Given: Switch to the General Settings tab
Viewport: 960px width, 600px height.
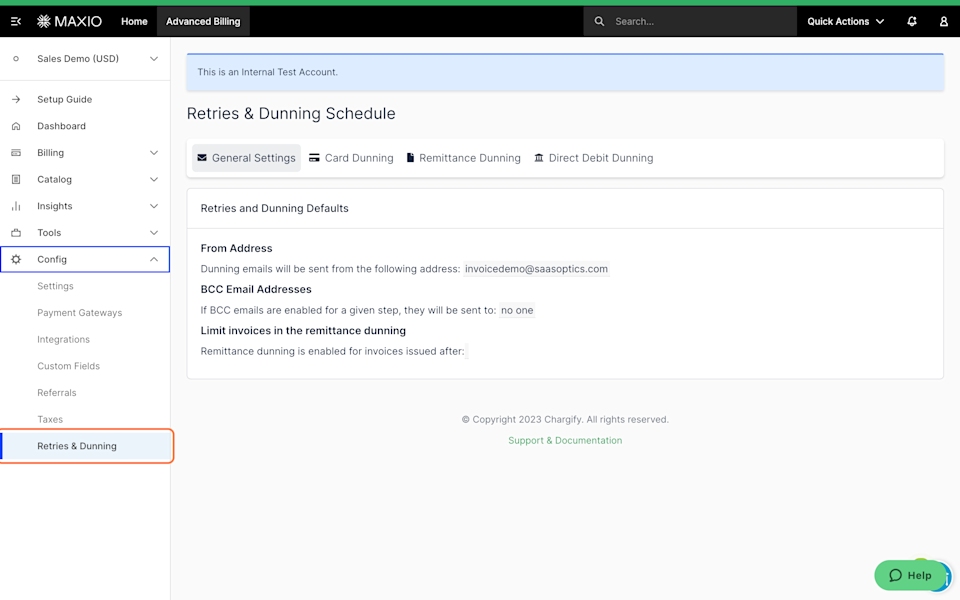Looking at the screenshot, I should 247,158.
